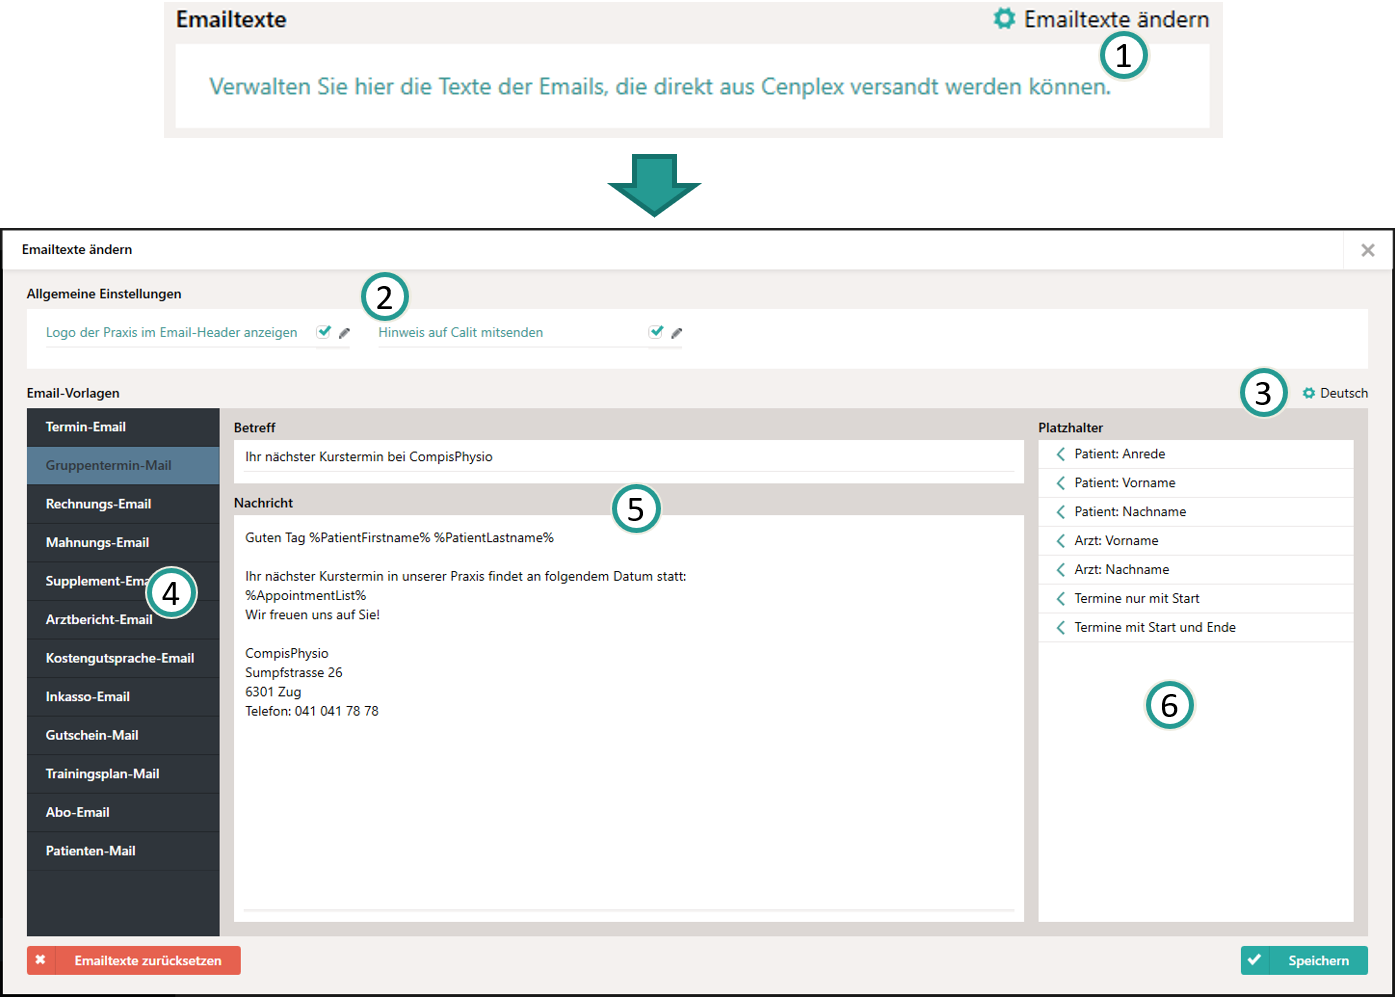Image resolution: width=1395 pixels, height=997 pixels.
Task: Insert placeholder chevron for Patient: Anrede
Action: pyautogui.click(x=1060, y=454)
